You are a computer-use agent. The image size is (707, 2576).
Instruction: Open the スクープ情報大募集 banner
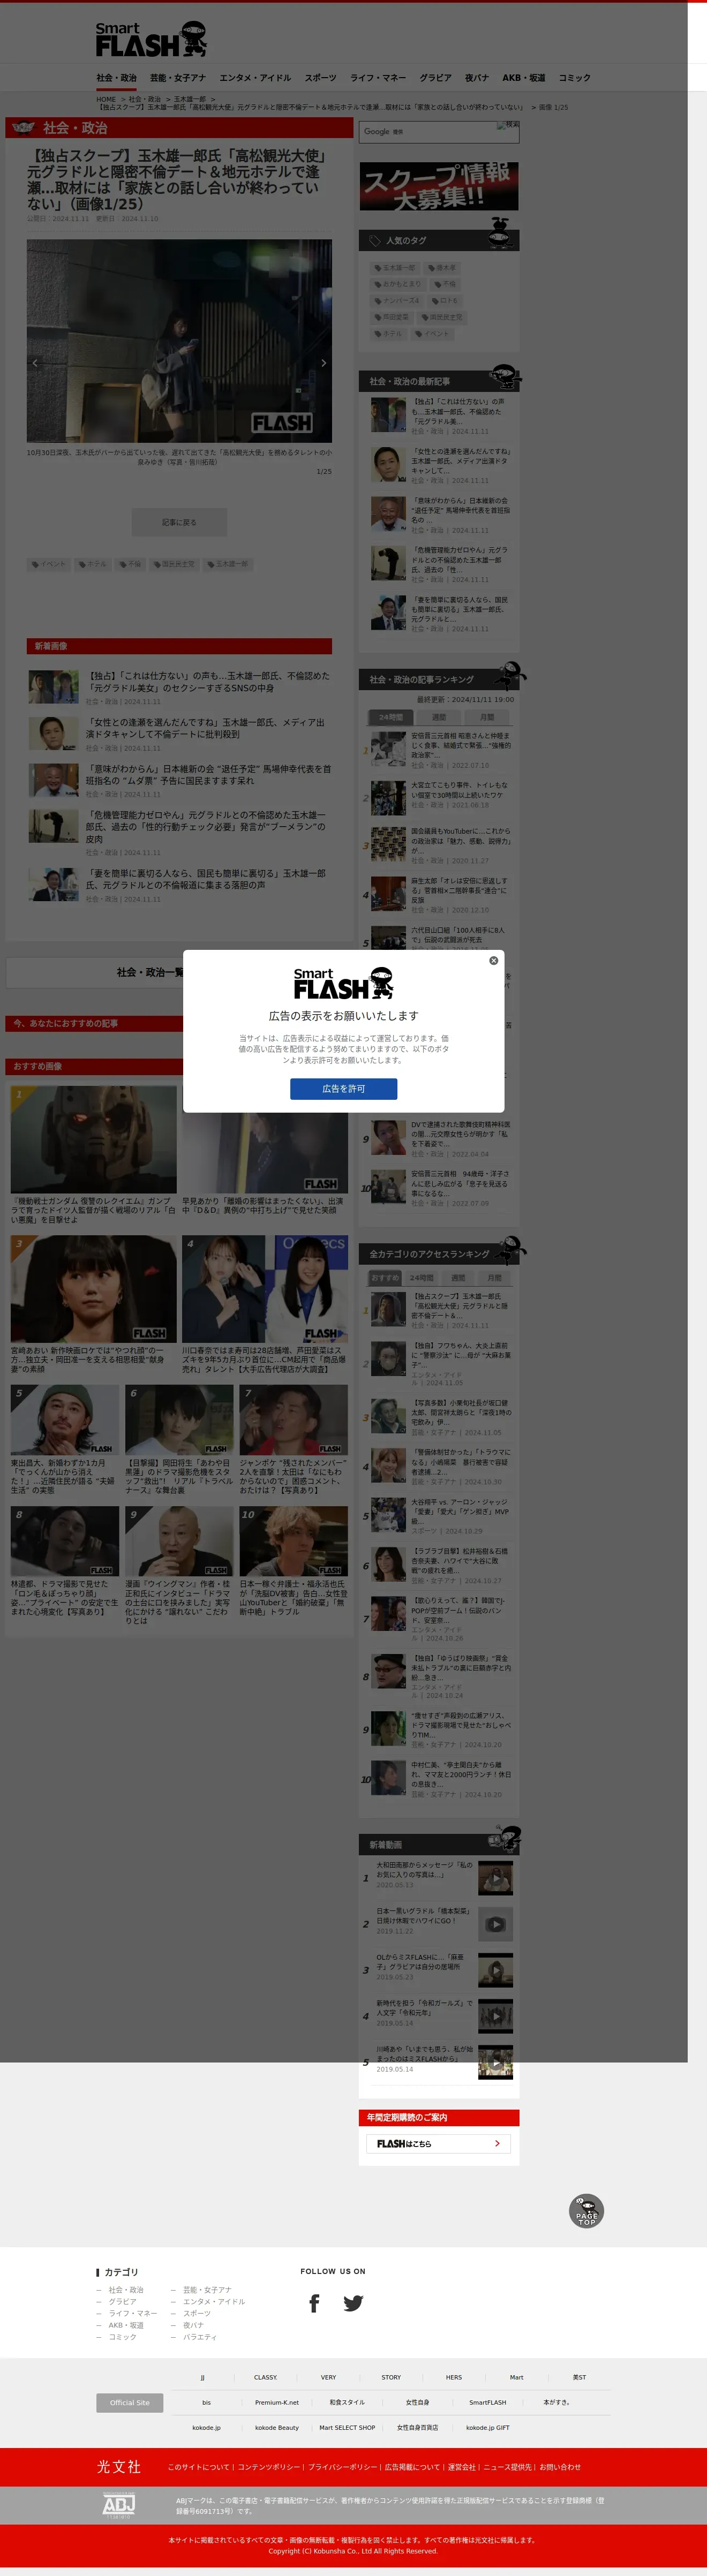click(x=439, y=186)
